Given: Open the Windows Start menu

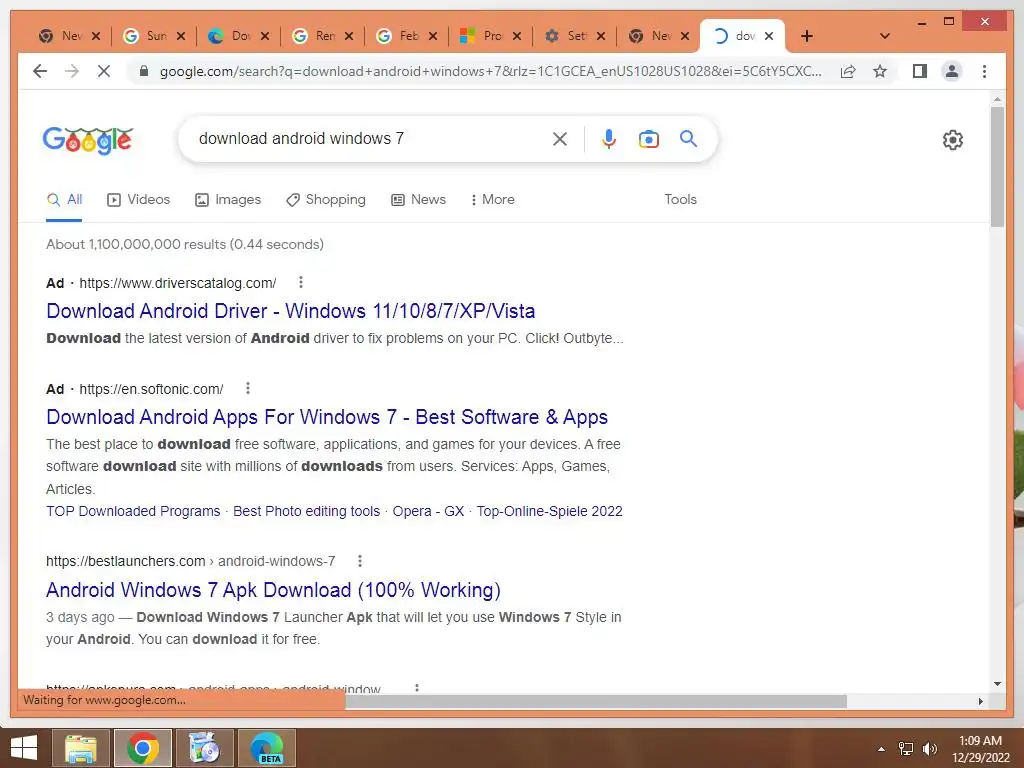Looking at the screenshot, I should coord(24,748).
